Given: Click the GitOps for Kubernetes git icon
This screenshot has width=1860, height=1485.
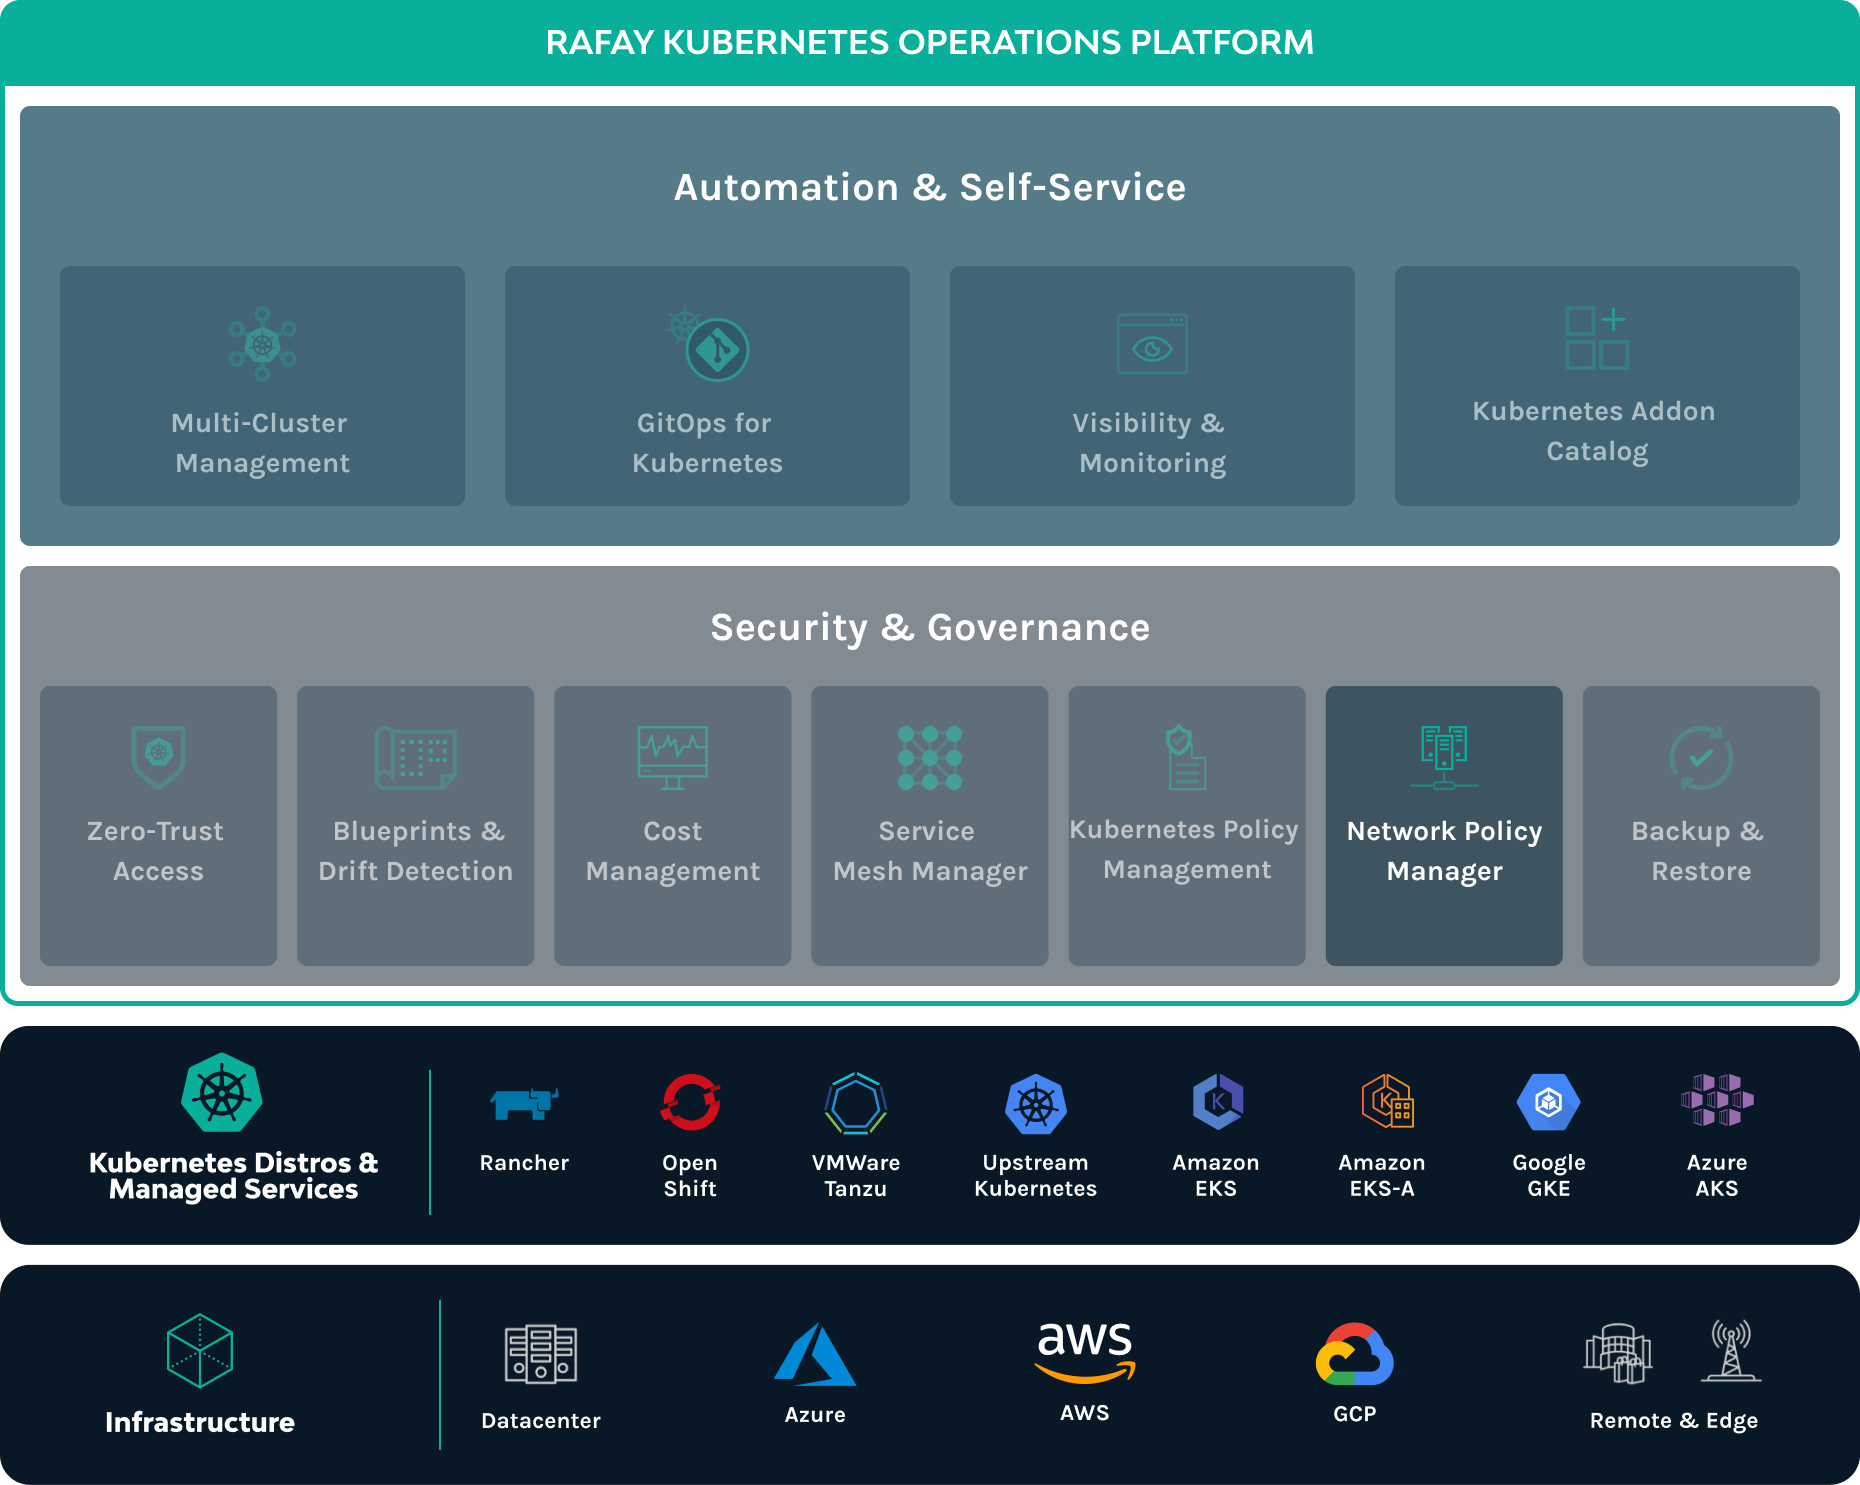Looking at the screenshot, I should point(708,344).
